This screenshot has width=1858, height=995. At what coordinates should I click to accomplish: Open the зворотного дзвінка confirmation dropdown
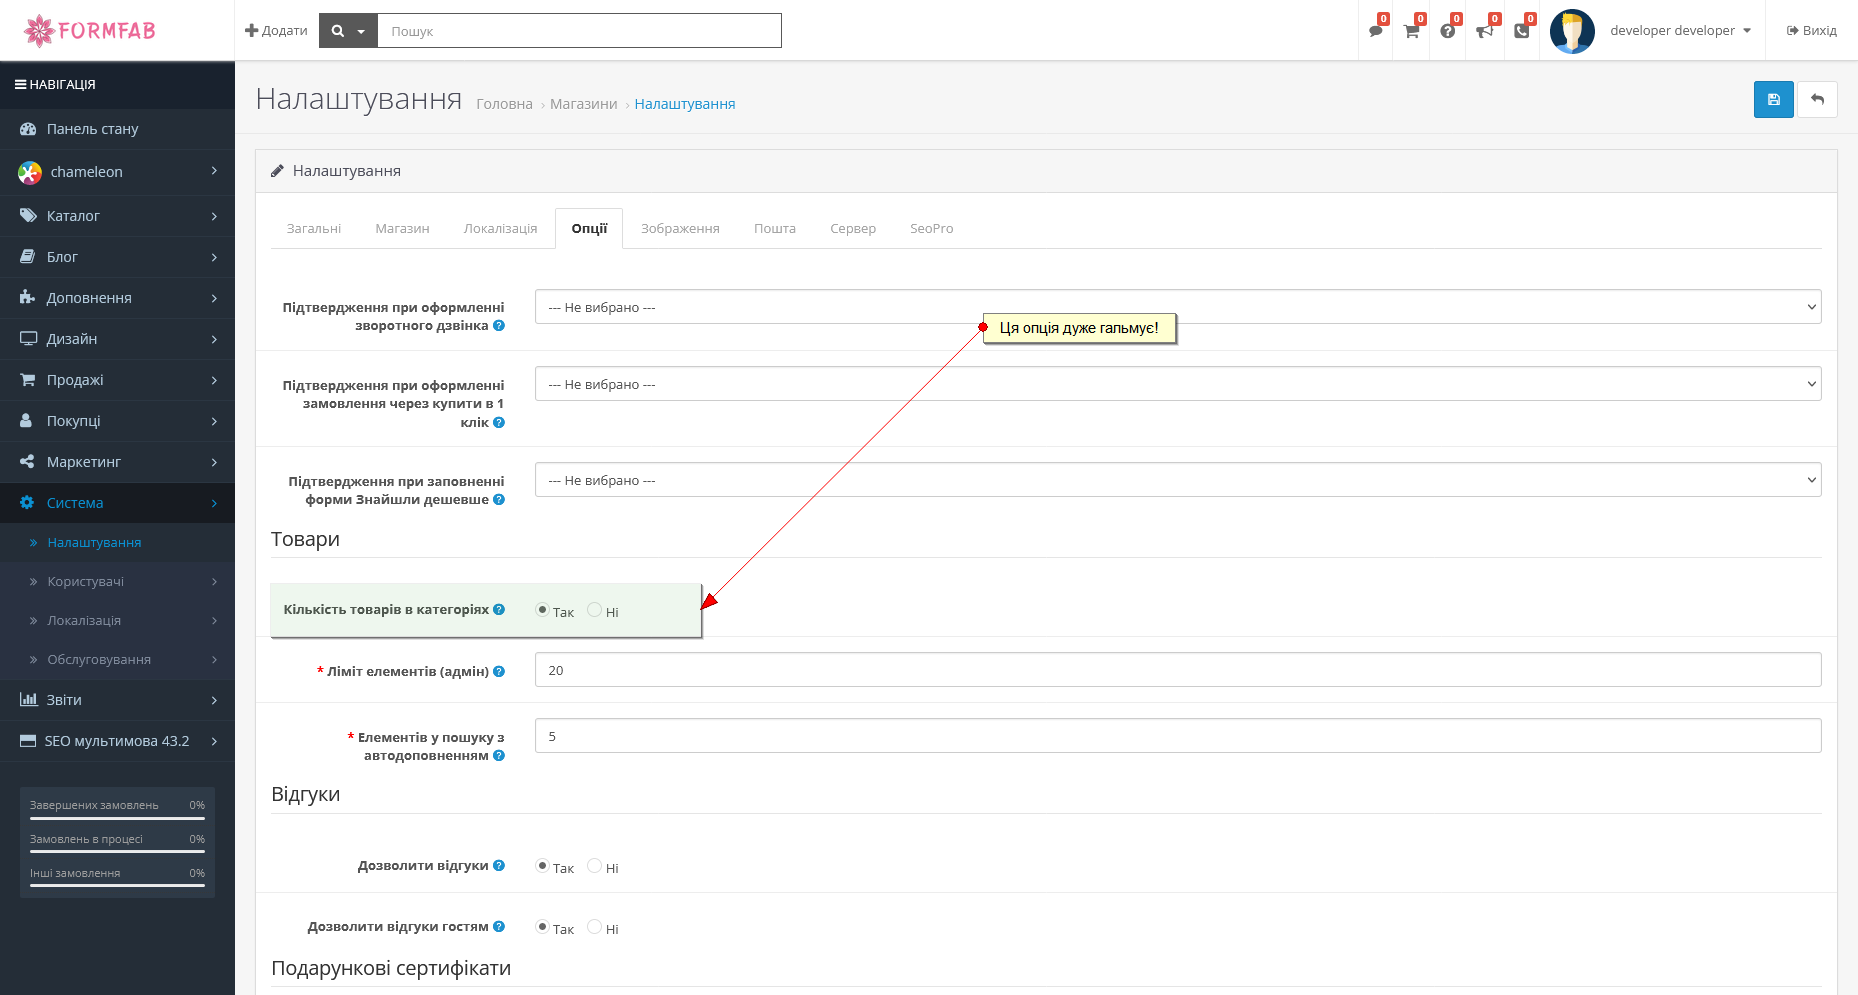1178,307
